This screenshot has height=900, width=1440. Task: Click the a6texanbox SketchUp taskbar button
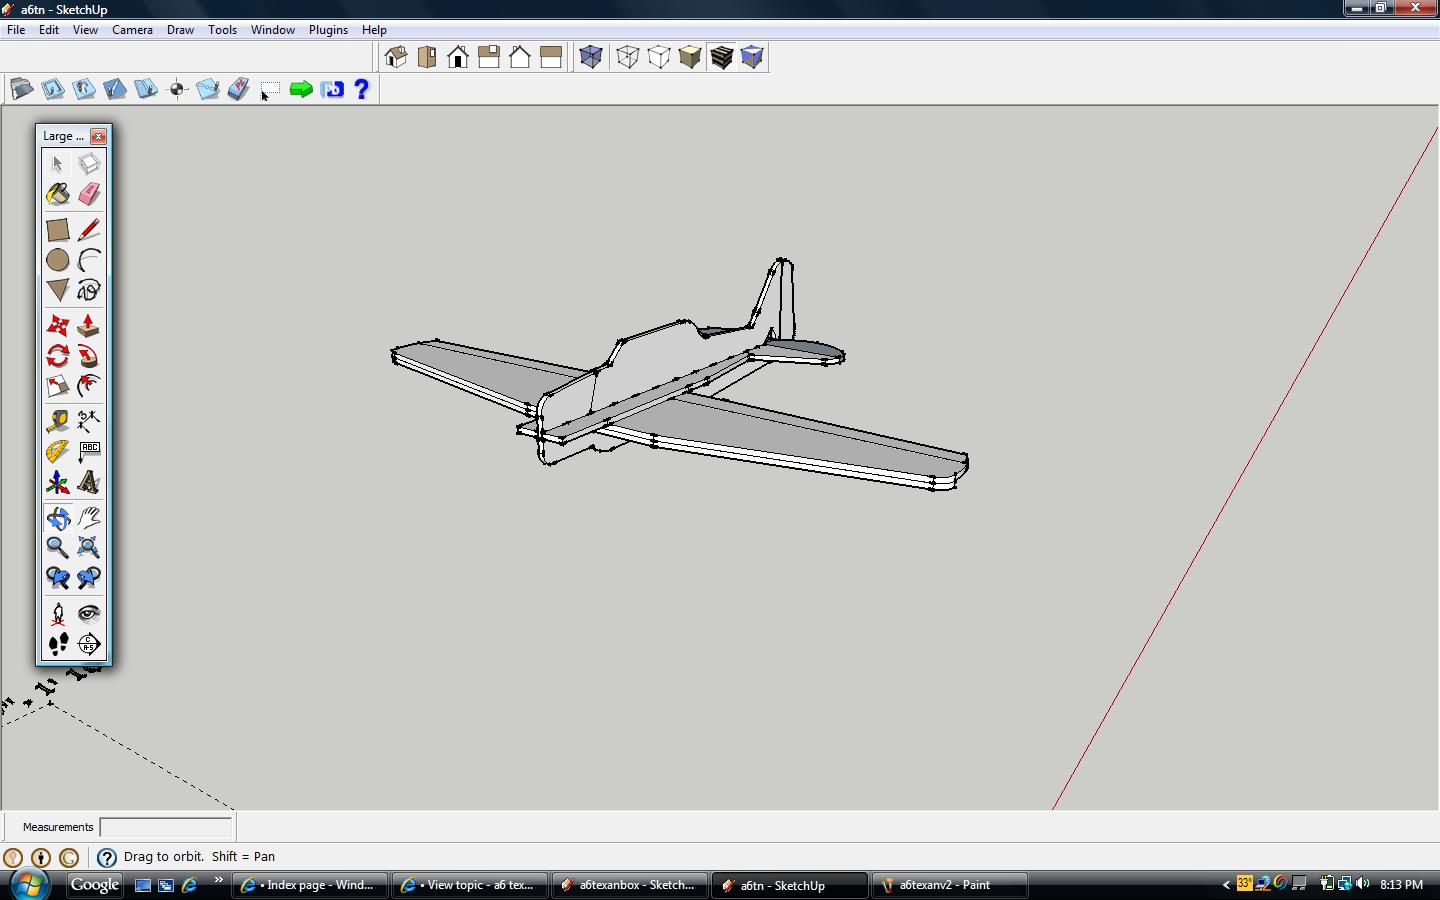click(629, 885)
